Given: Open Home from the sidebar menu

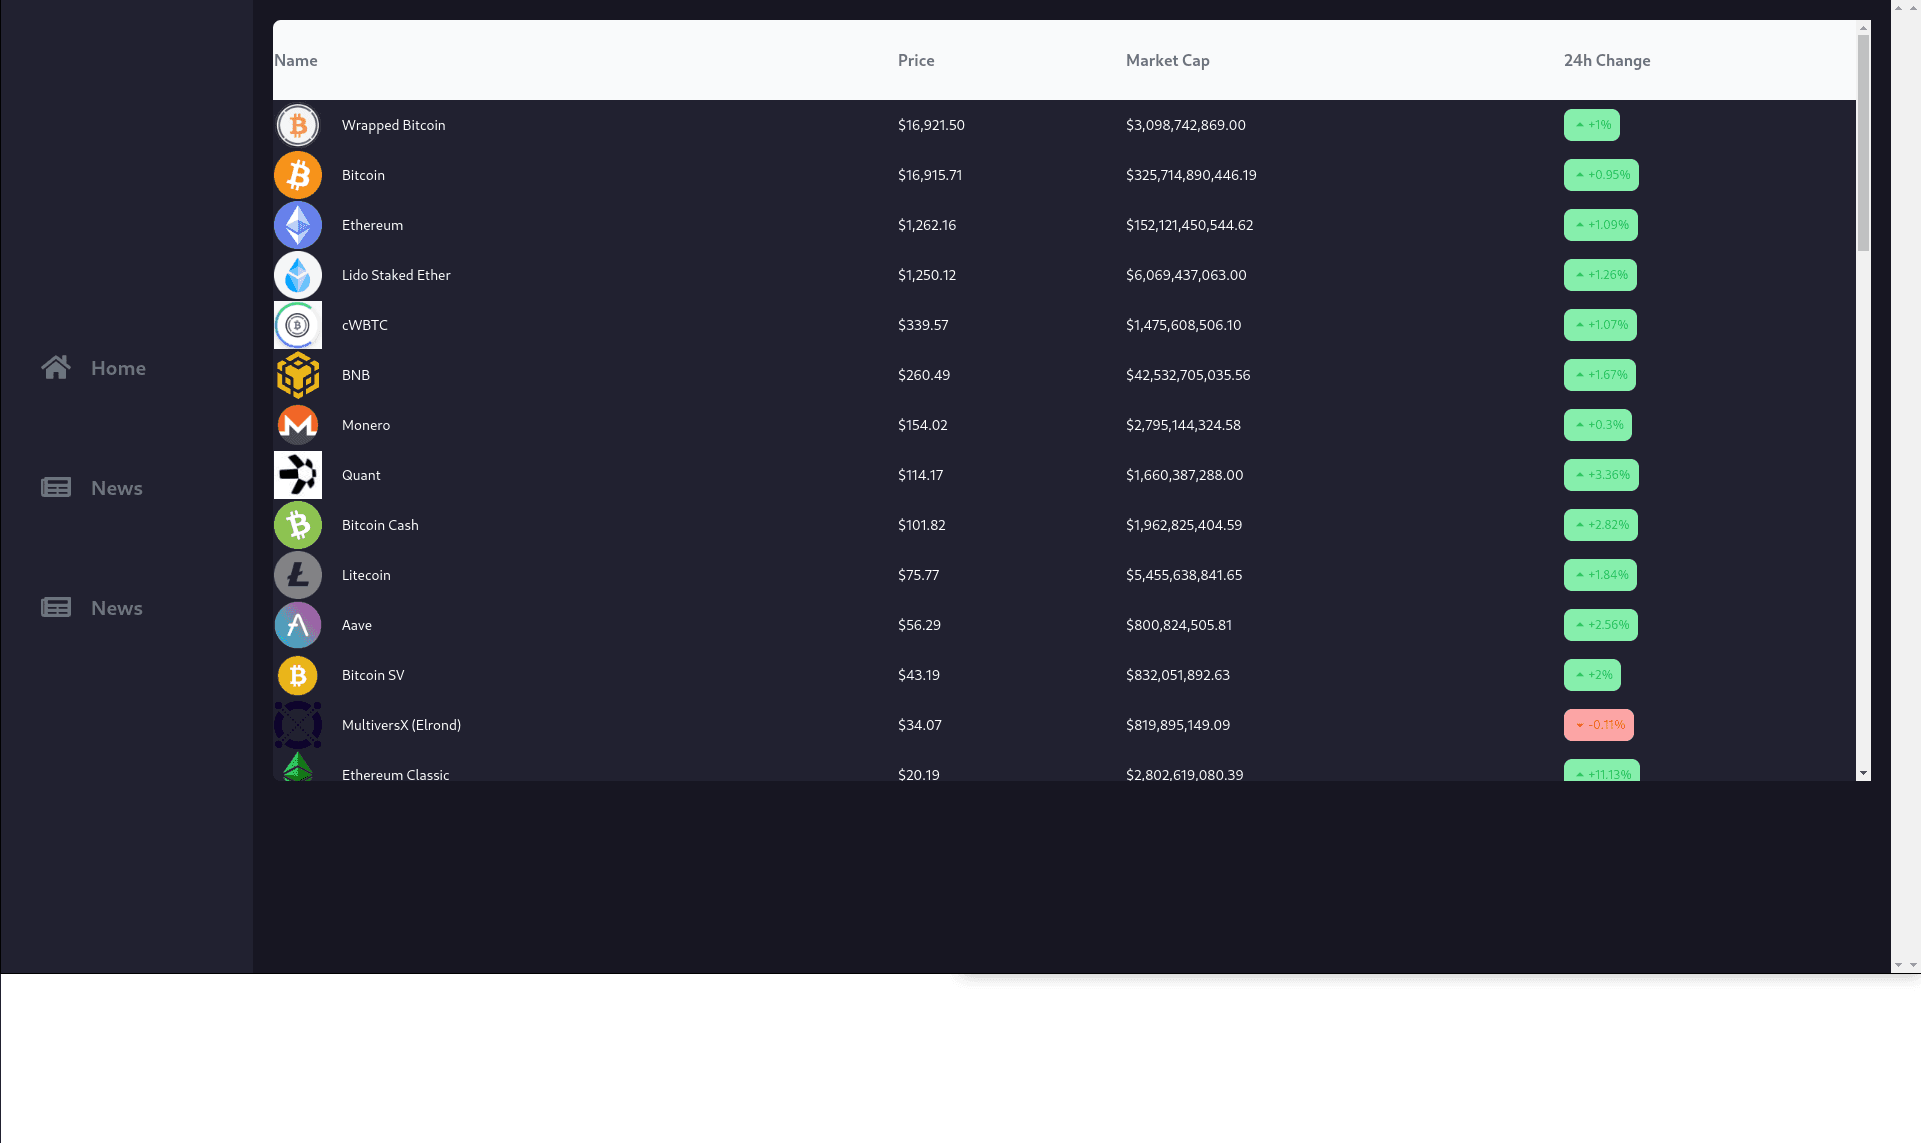Looking at the screenshot, I should click(x=118, y=368).
